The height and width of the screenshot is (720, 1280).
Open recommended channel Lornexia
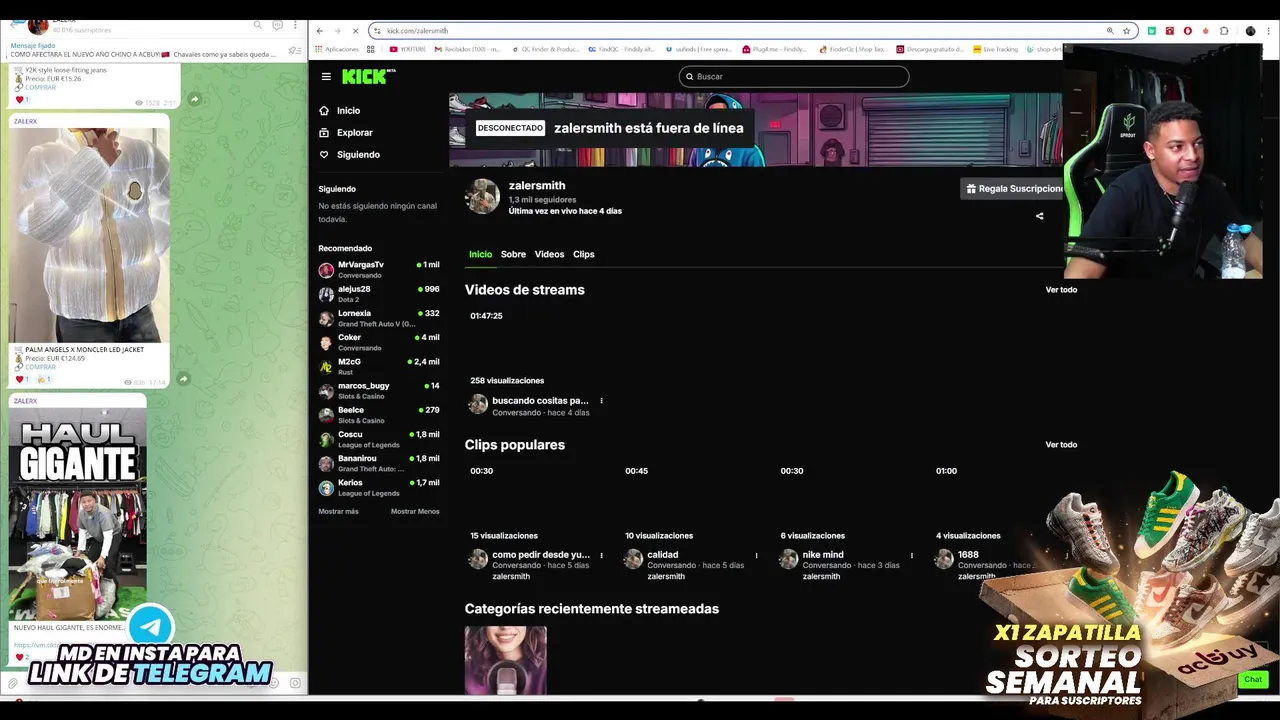(x=379, y=318)
